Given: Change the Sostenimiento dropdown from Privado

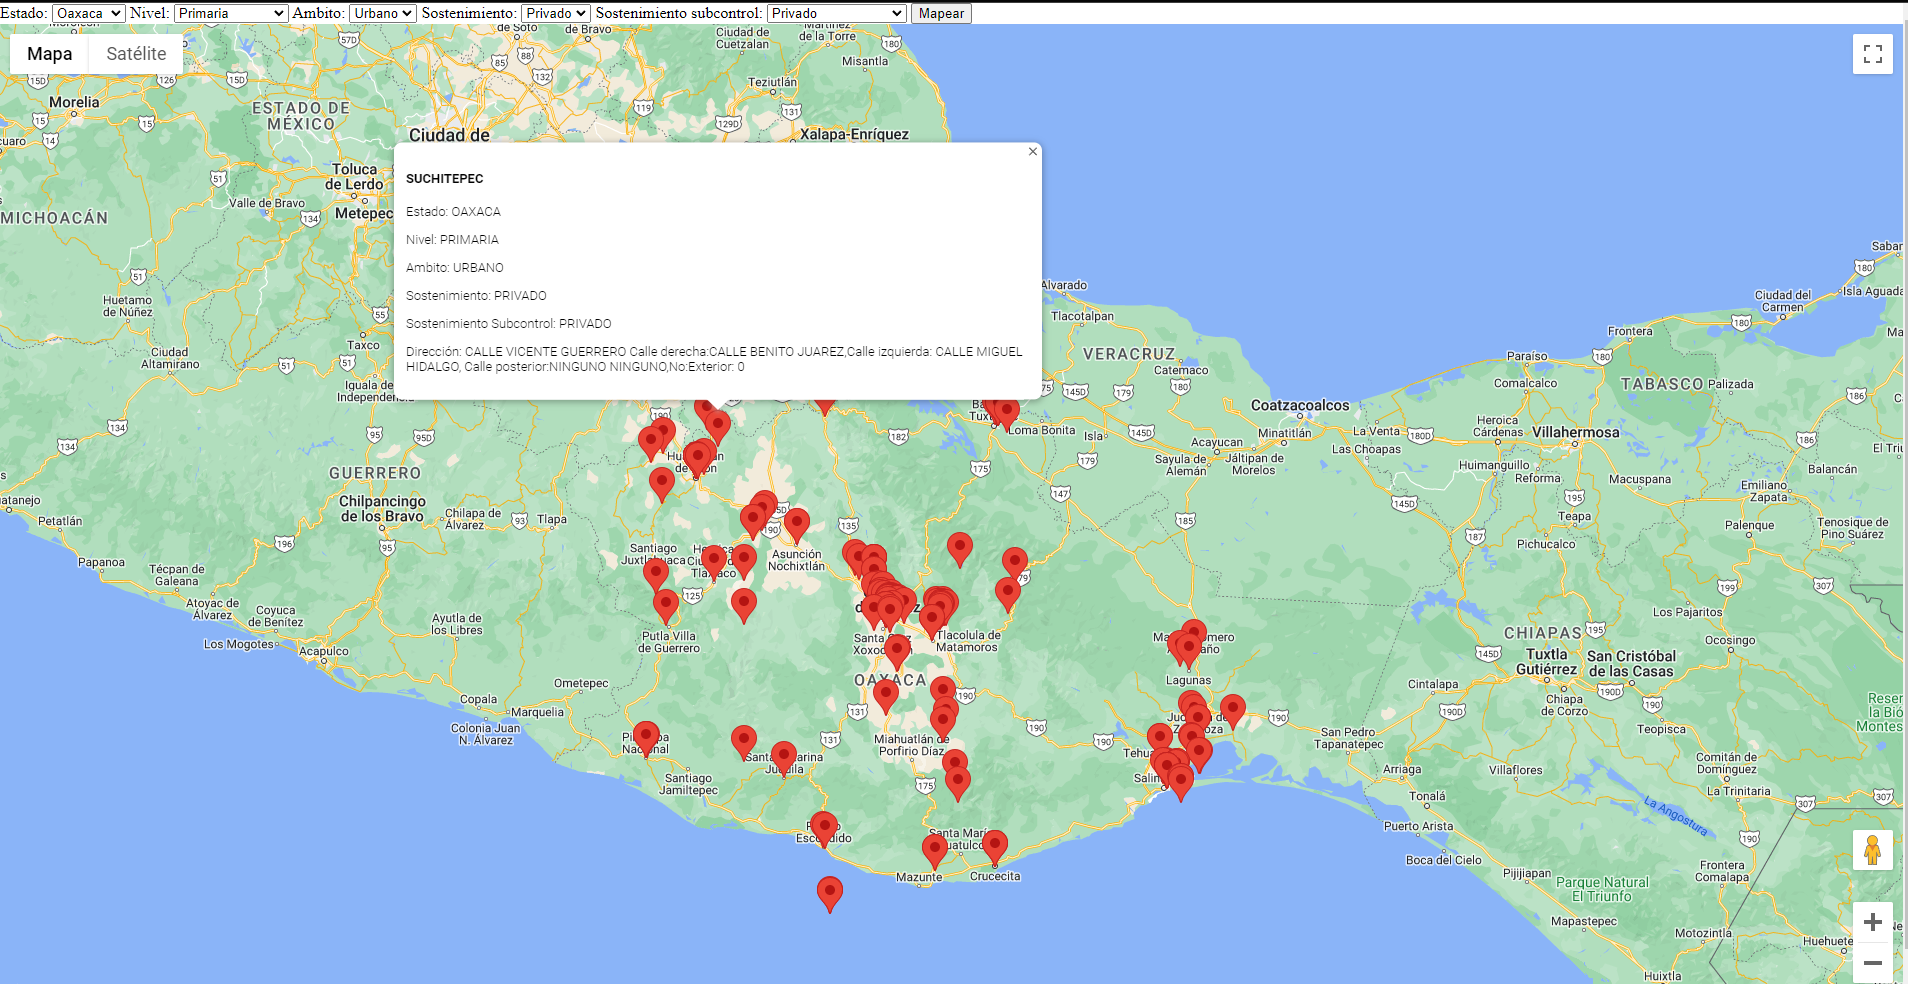Looking at the screenshot, I should coord(556,13).
